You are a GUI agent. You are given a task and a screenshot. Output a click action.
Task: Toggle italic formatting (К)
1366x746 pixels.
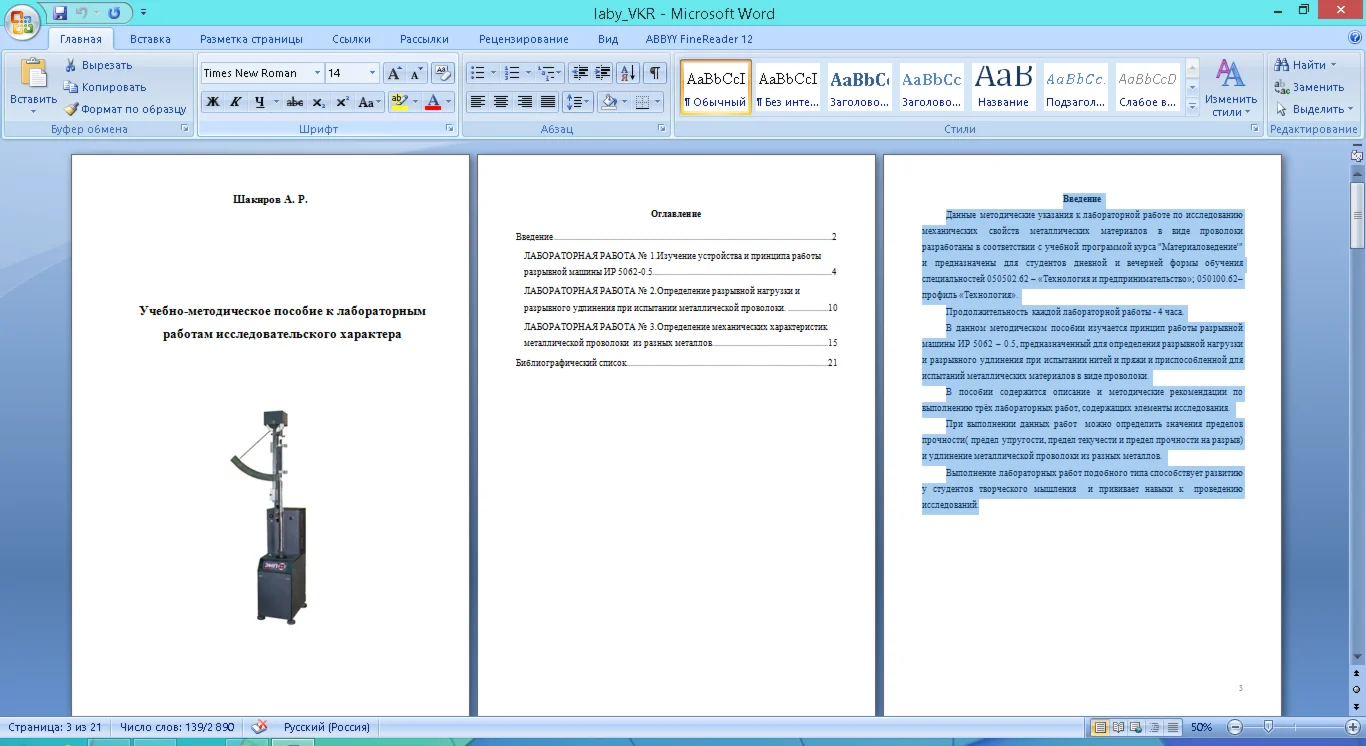click(236, 102)
